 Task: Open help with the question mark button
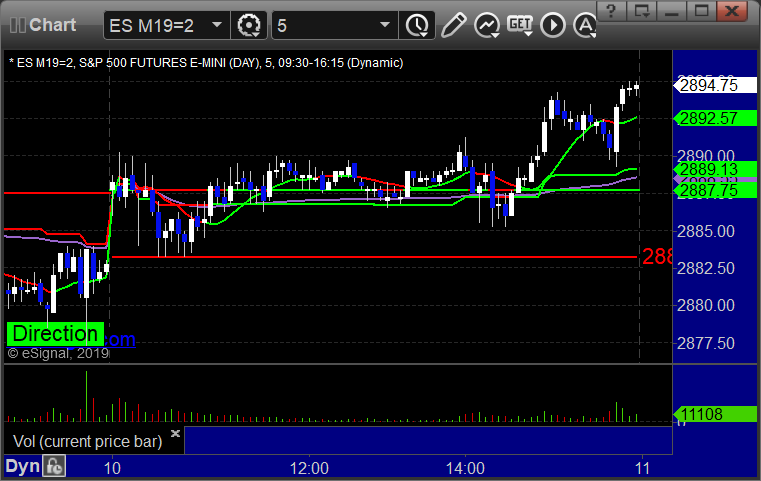click(x=611, y=11)
